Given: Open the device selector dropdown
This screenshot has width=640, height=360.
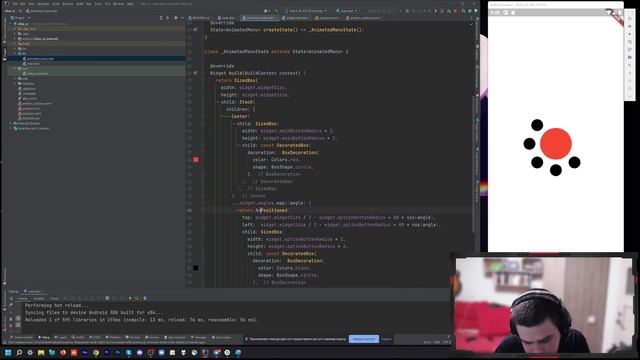Looking at the screenshot, I should [306, 11].
